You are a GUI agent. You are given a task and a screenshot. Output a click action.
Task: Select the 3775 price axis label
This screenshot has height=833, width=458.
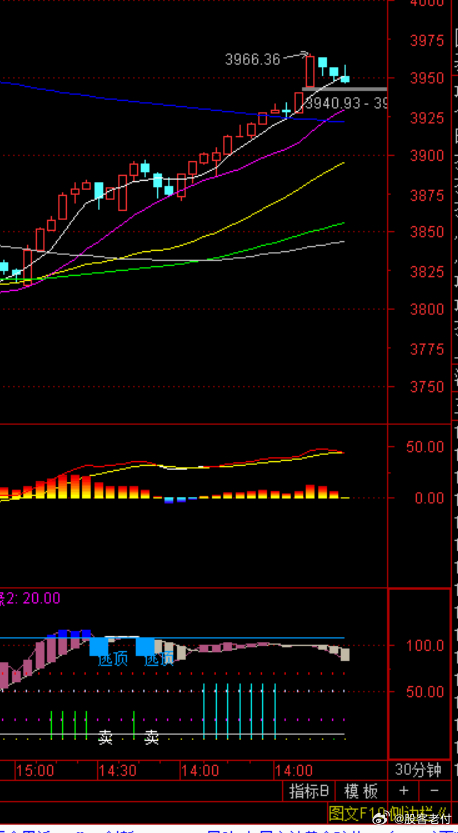[x=427, y=349]
